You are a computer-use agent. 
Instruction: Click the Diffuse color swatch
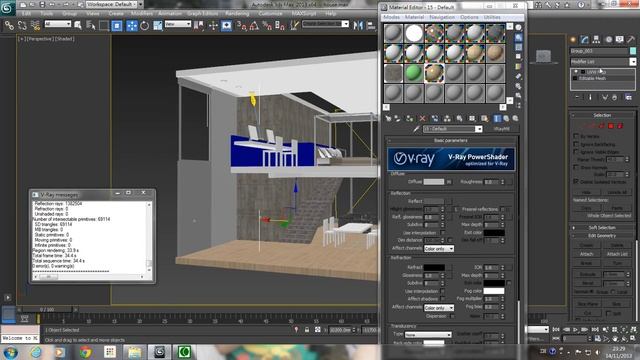pyautogui.click(x=433, y=182)
